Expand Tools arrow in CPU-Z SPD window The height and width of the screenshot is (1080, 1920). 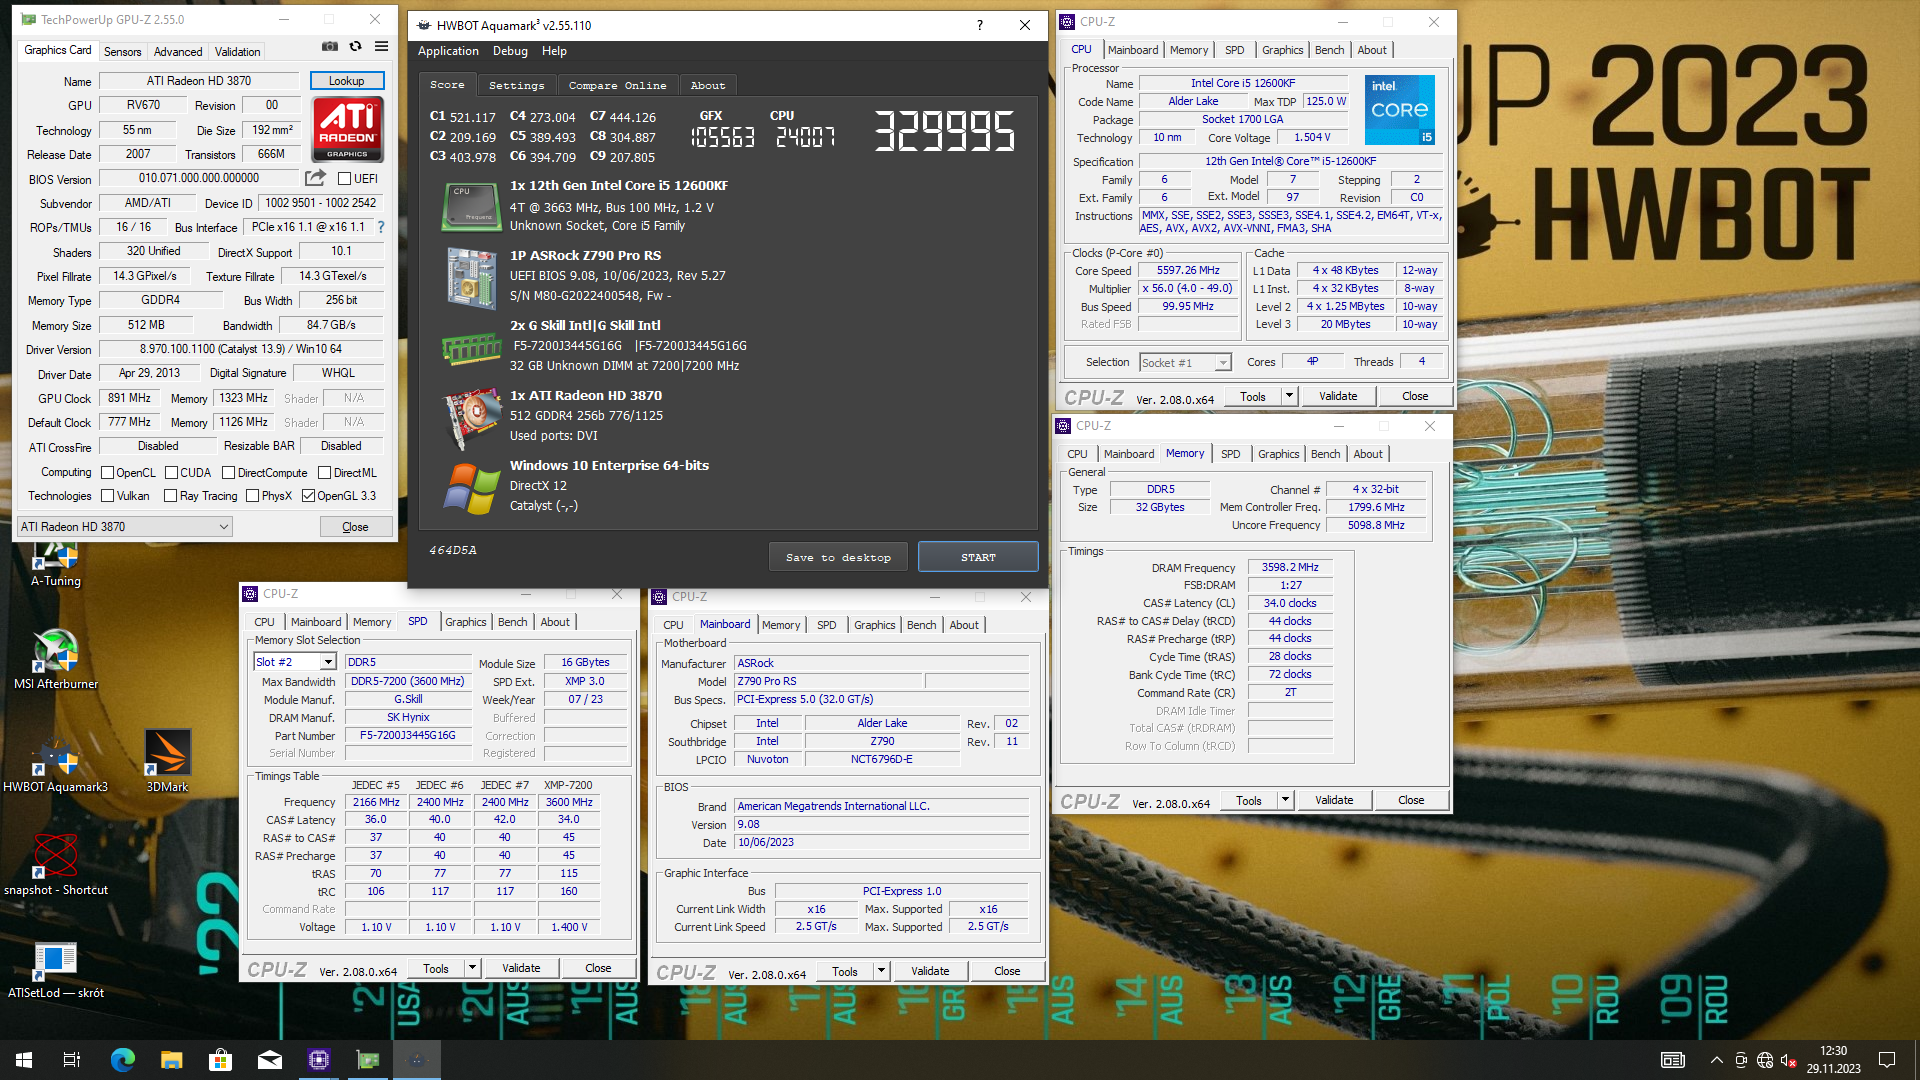pos(472,968)
